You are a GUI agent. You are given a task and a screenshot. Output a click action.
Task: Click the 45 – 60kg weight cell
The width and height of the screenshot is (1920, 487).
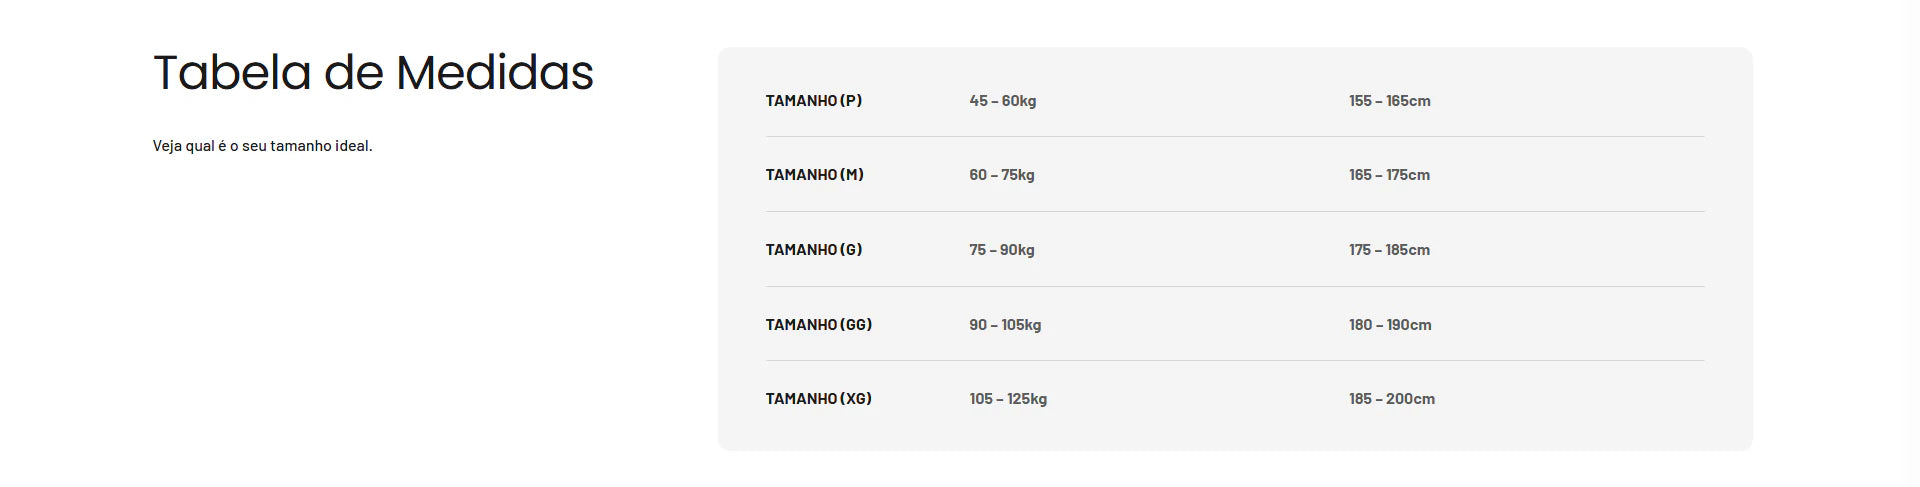1002,101
